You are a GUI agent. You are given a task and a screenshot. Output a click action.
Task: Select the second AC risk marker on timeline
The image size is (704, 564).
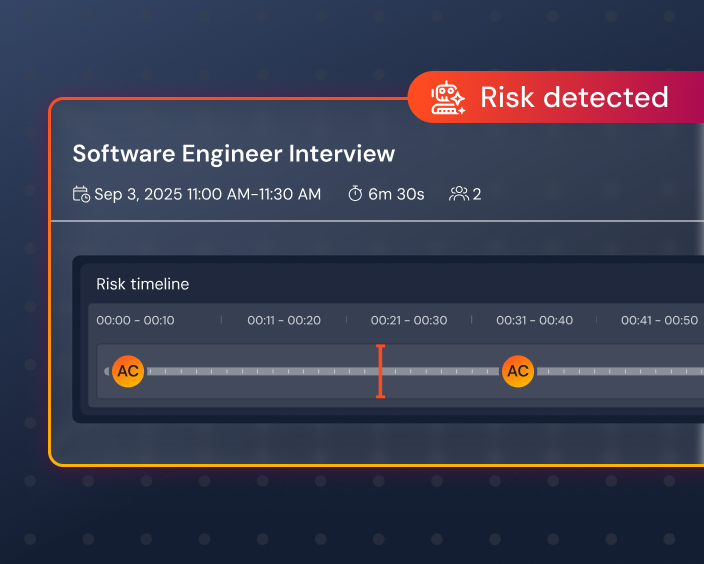point(517,371)
